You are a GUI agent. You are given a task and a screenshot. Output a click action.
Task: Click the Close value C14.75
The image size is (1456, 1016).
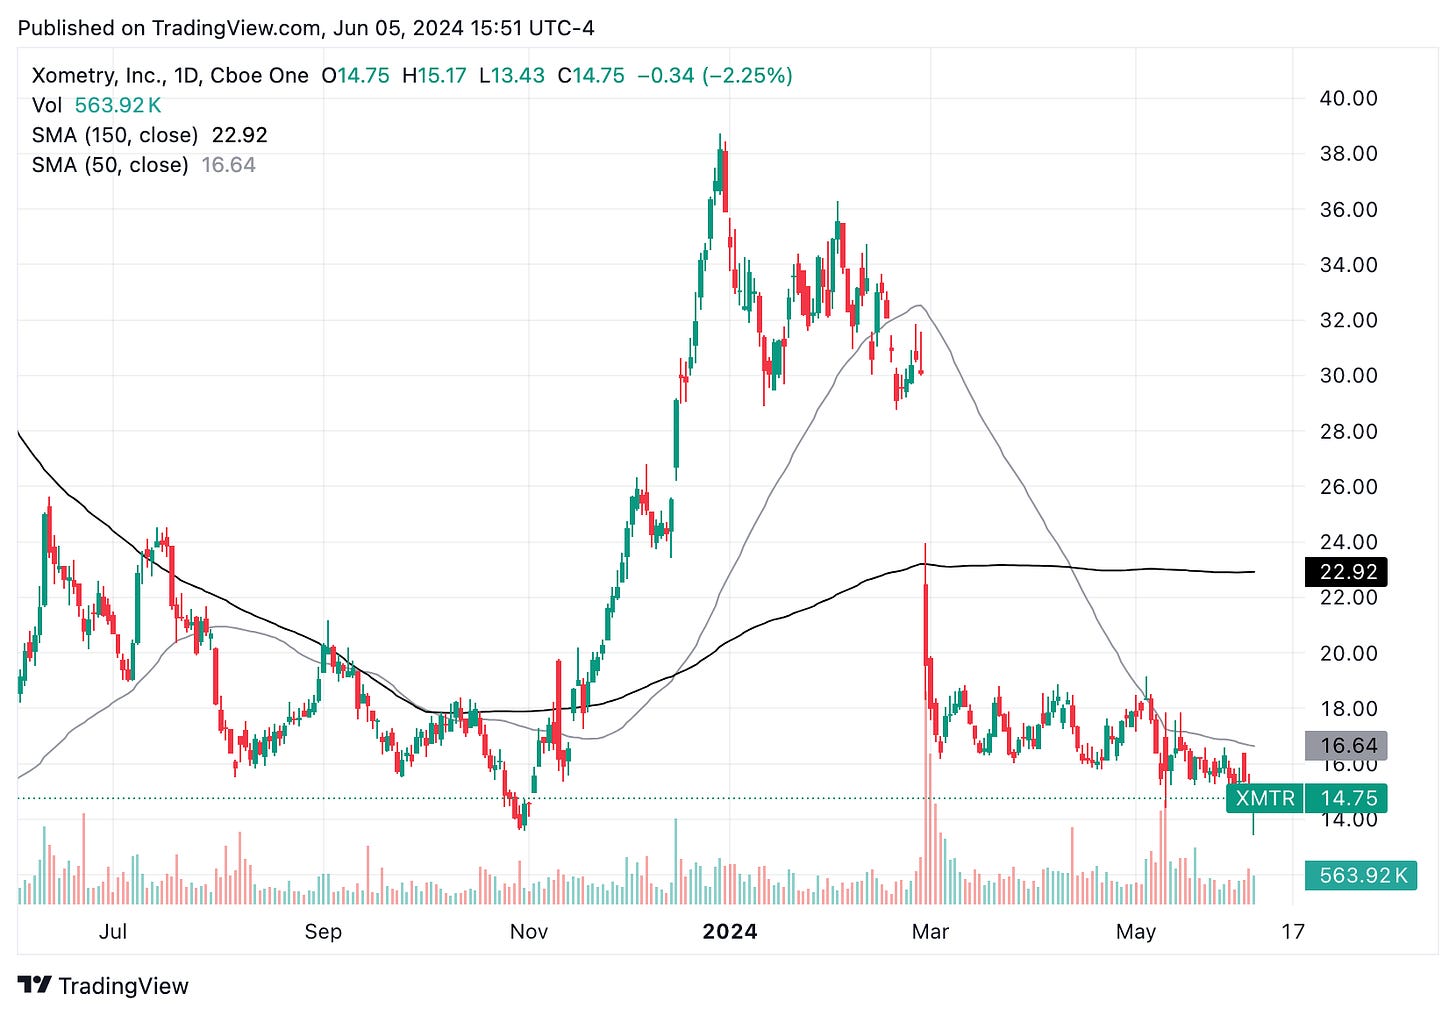pos(591,76)
